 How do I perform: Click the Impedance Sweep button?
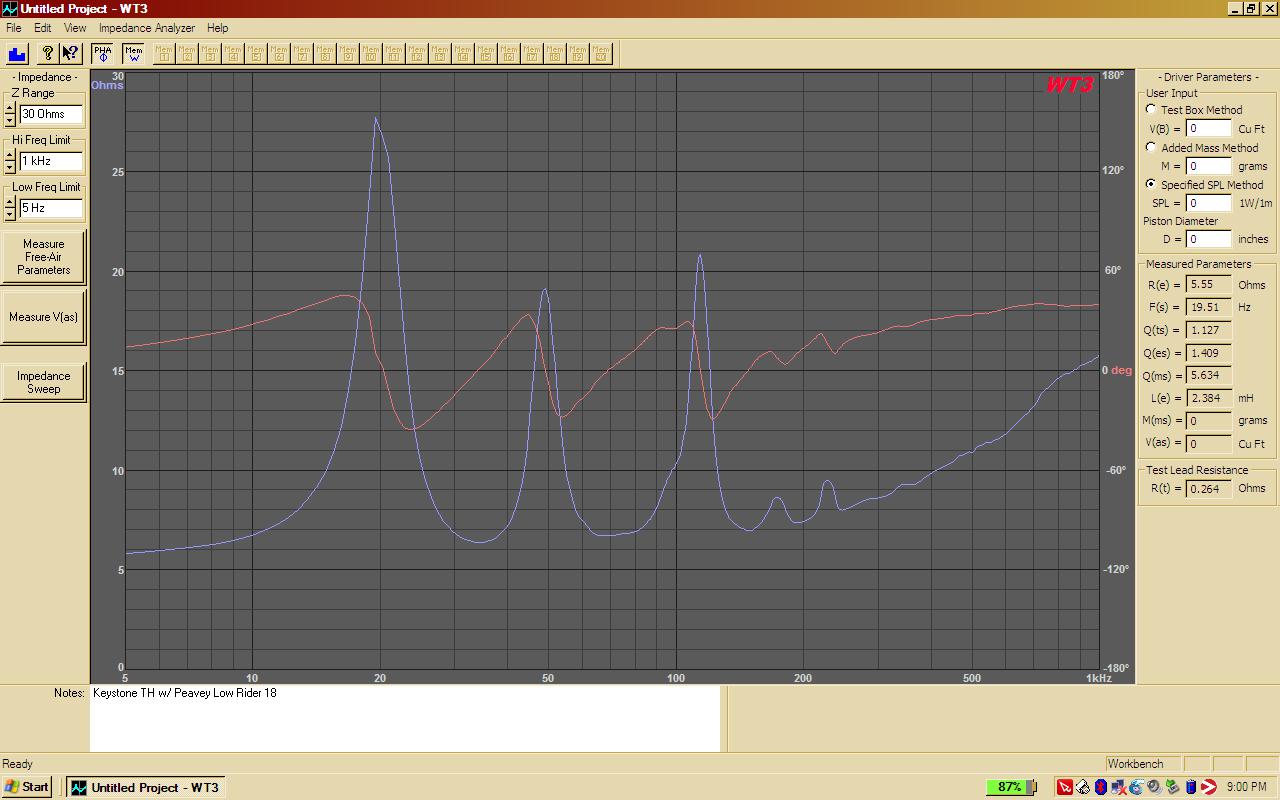[44, 382]
